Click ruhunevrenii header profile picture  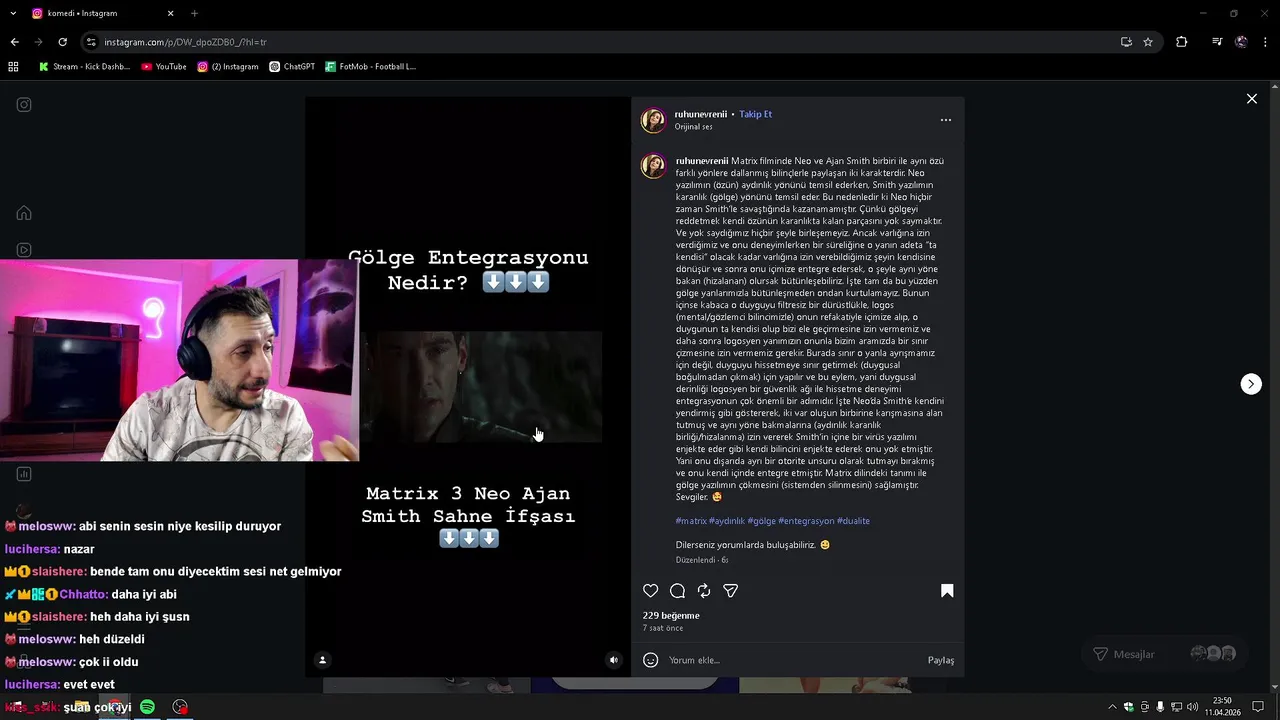(x=653, y=121)
